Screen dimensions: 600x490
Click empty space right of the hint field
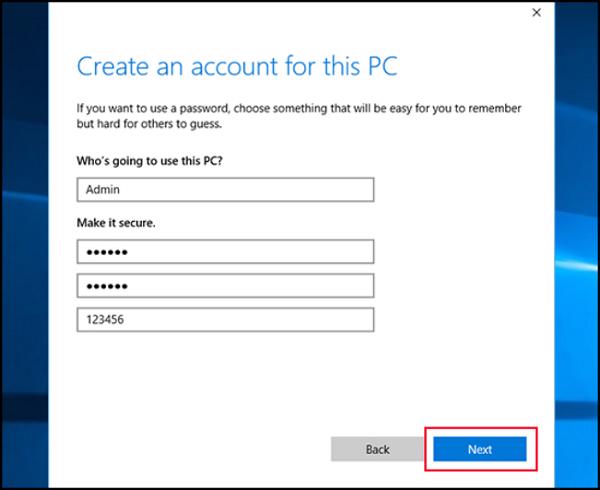pos(460,319)
